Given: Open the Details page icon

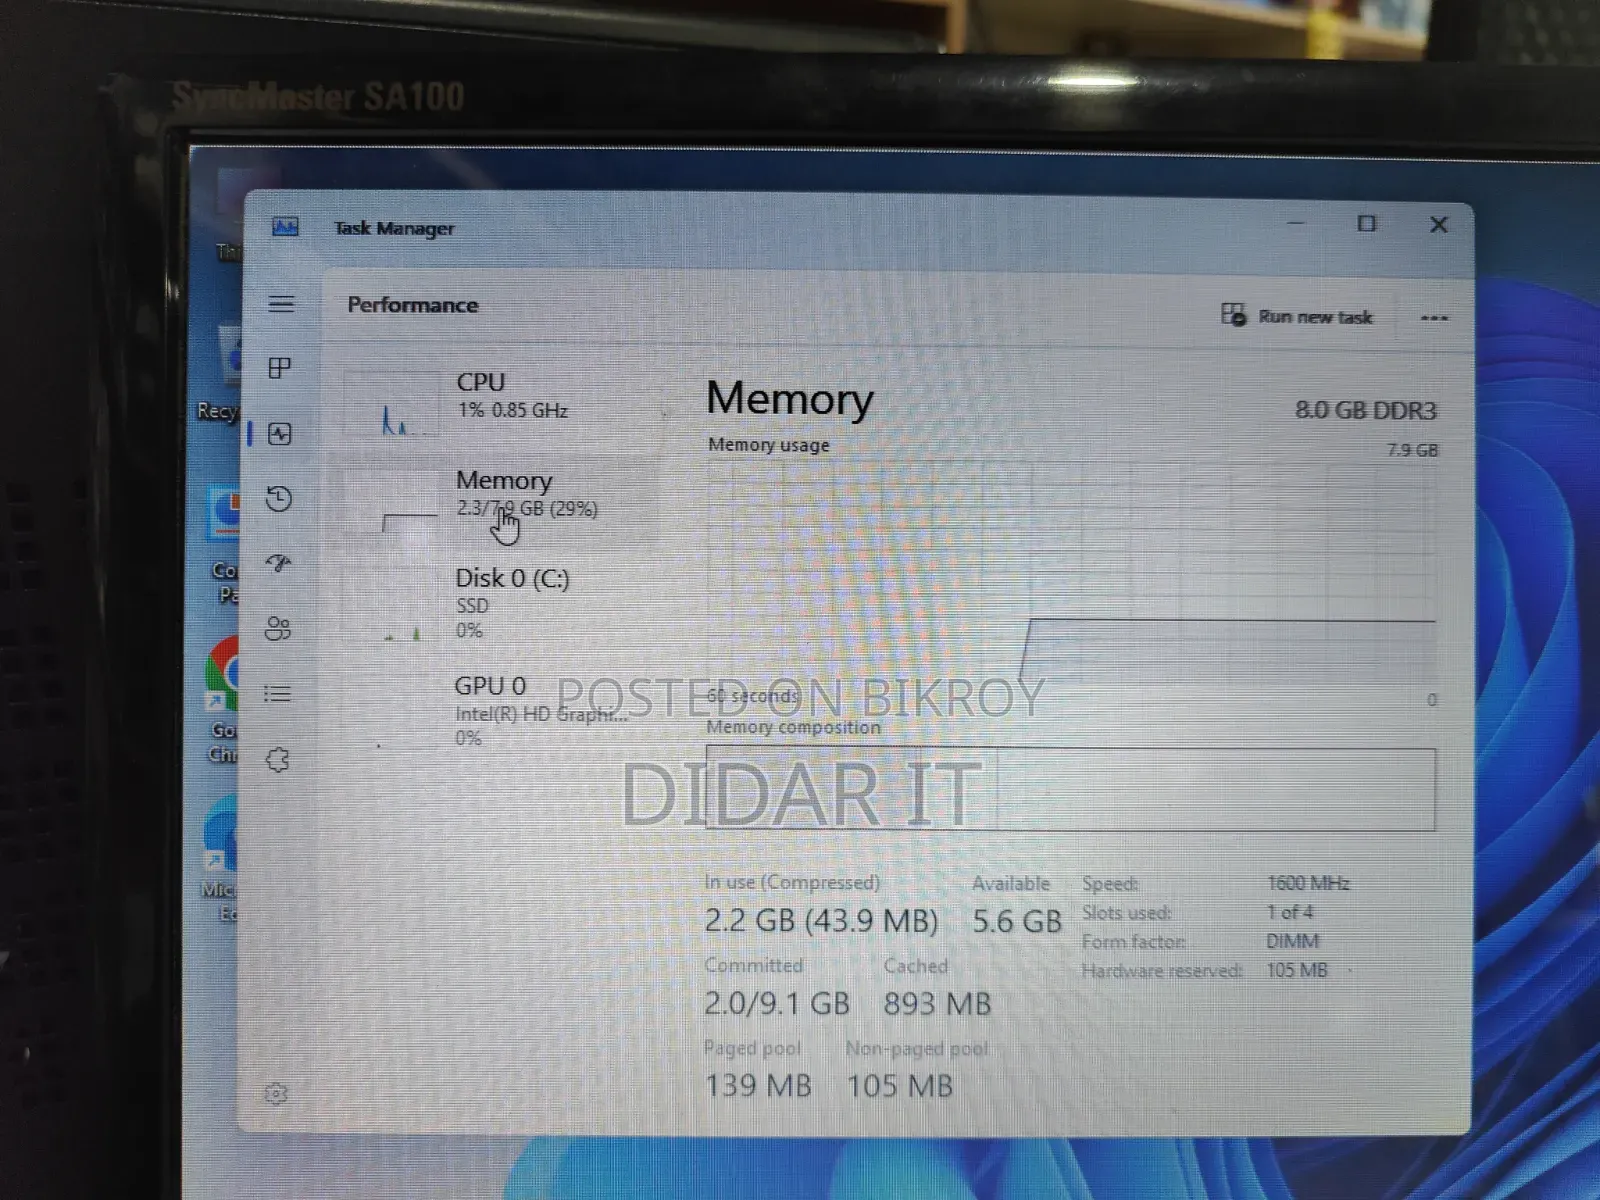Looking at the screenshot, I should click(278, 693).
